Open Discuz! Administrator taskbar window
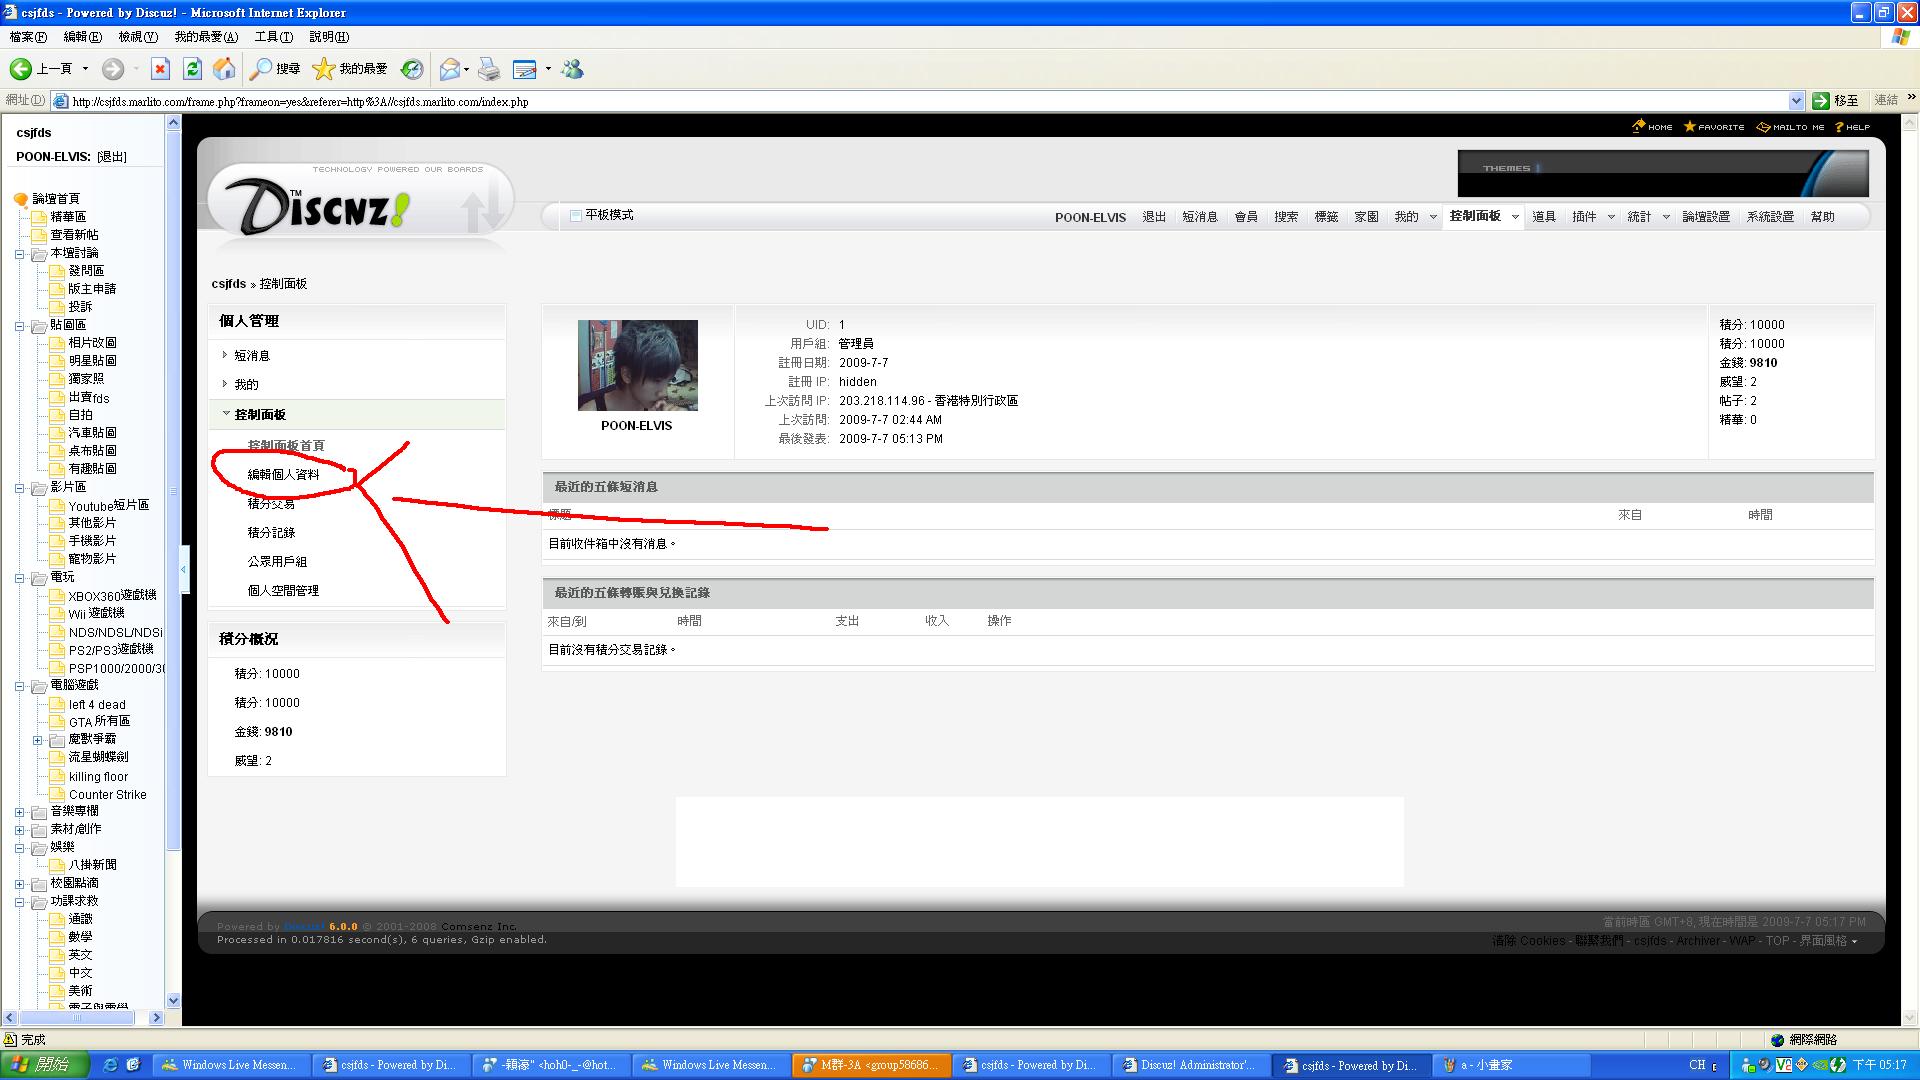 coord(1190,1065)
